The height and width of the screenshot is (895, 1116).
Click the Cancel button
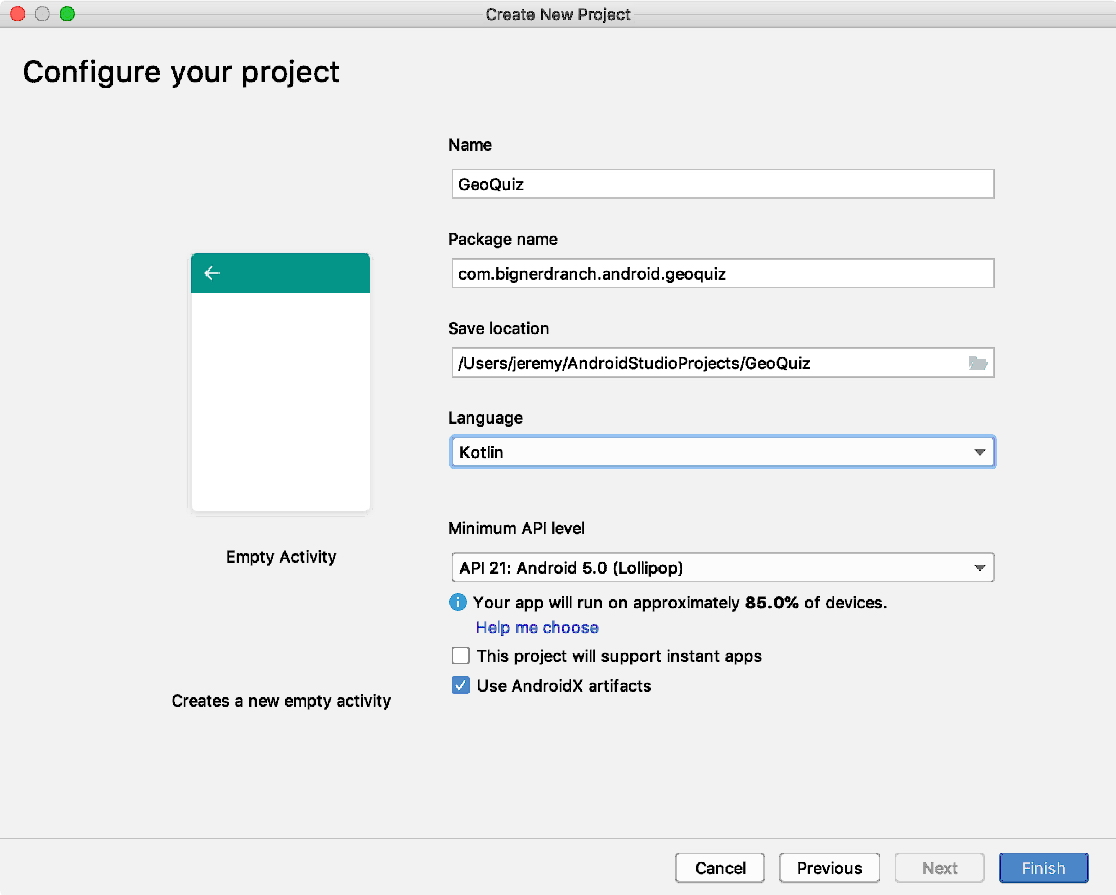coord(720,868)
